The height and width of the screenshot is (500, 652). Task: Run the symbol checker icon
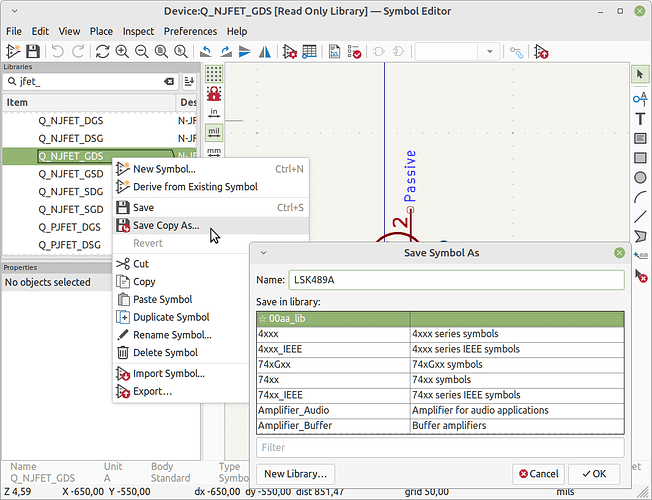point(354,52)
